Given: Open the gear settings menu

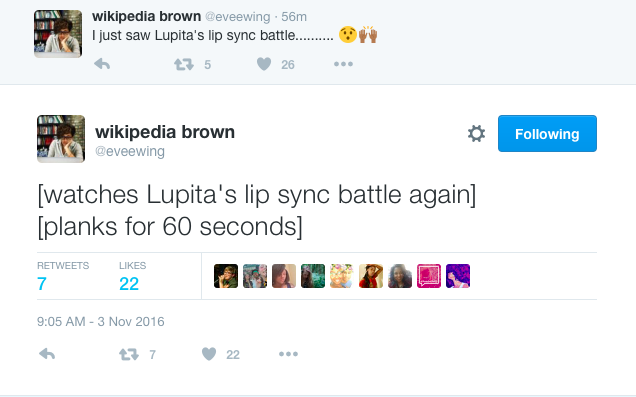Looking at the screenshot, I should click(476, 133).
